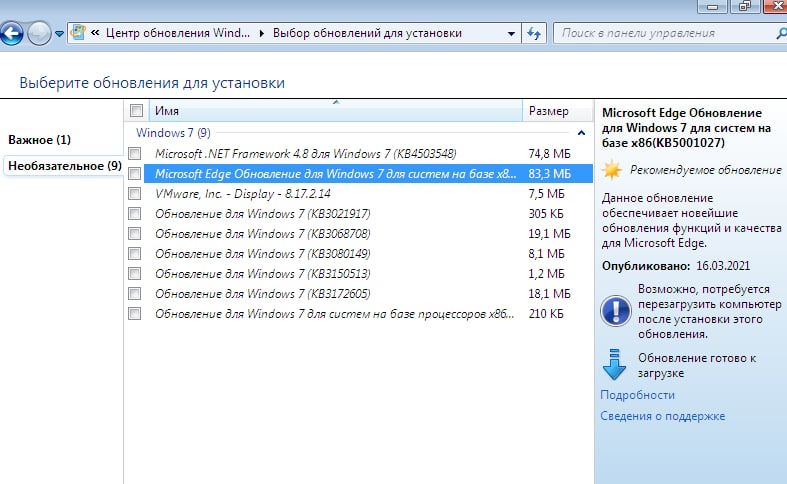787x484 pixels.
Task: Click the blue restart warning exclamation icon
Action: coord(615,311)
